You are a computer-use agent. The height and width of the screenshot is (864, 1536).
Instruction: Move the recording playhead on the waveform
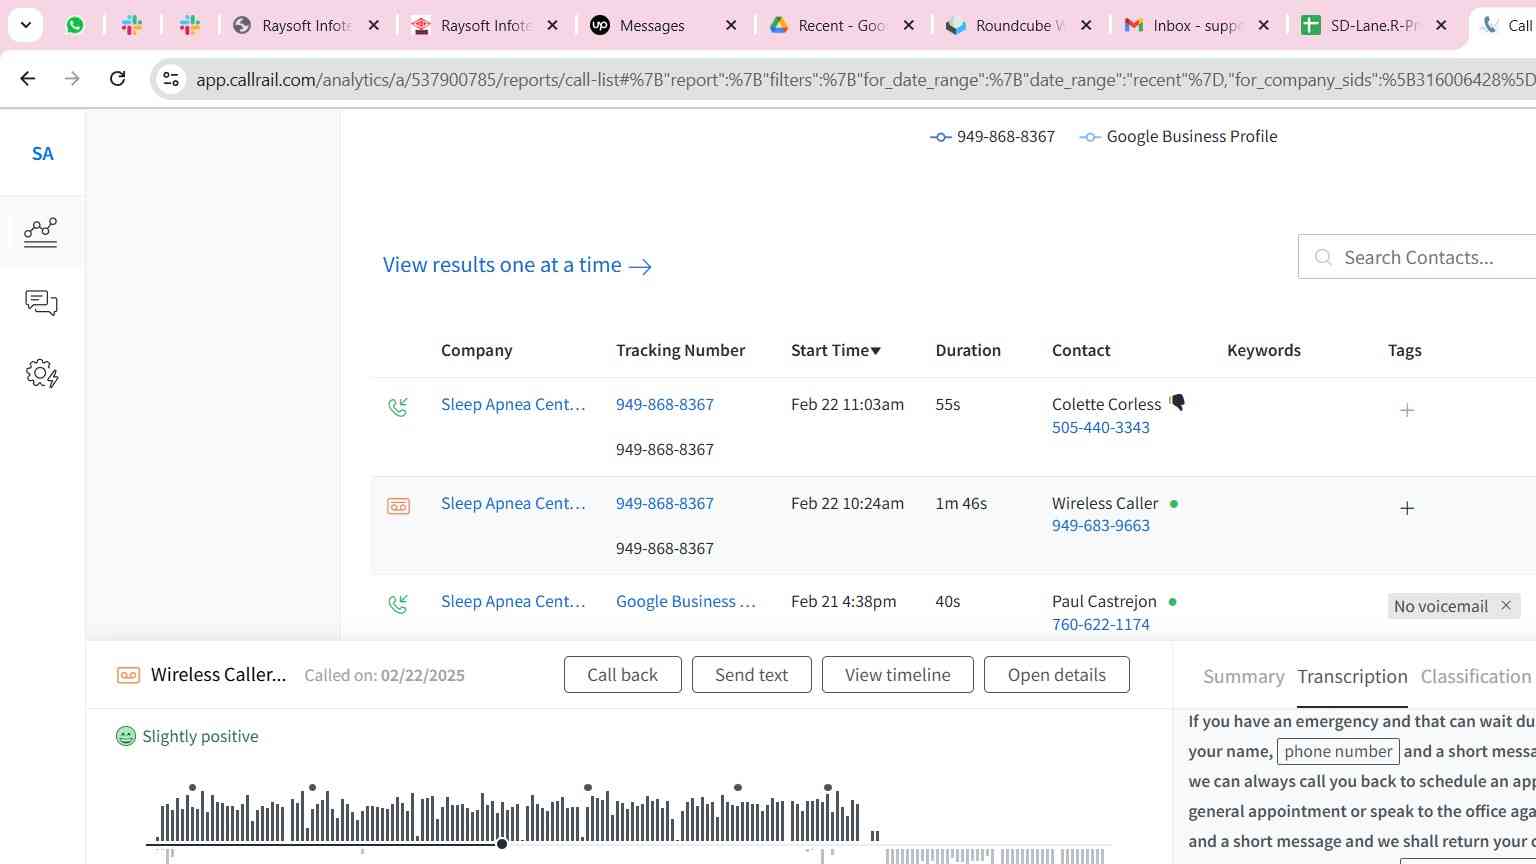tap(502, 844)
